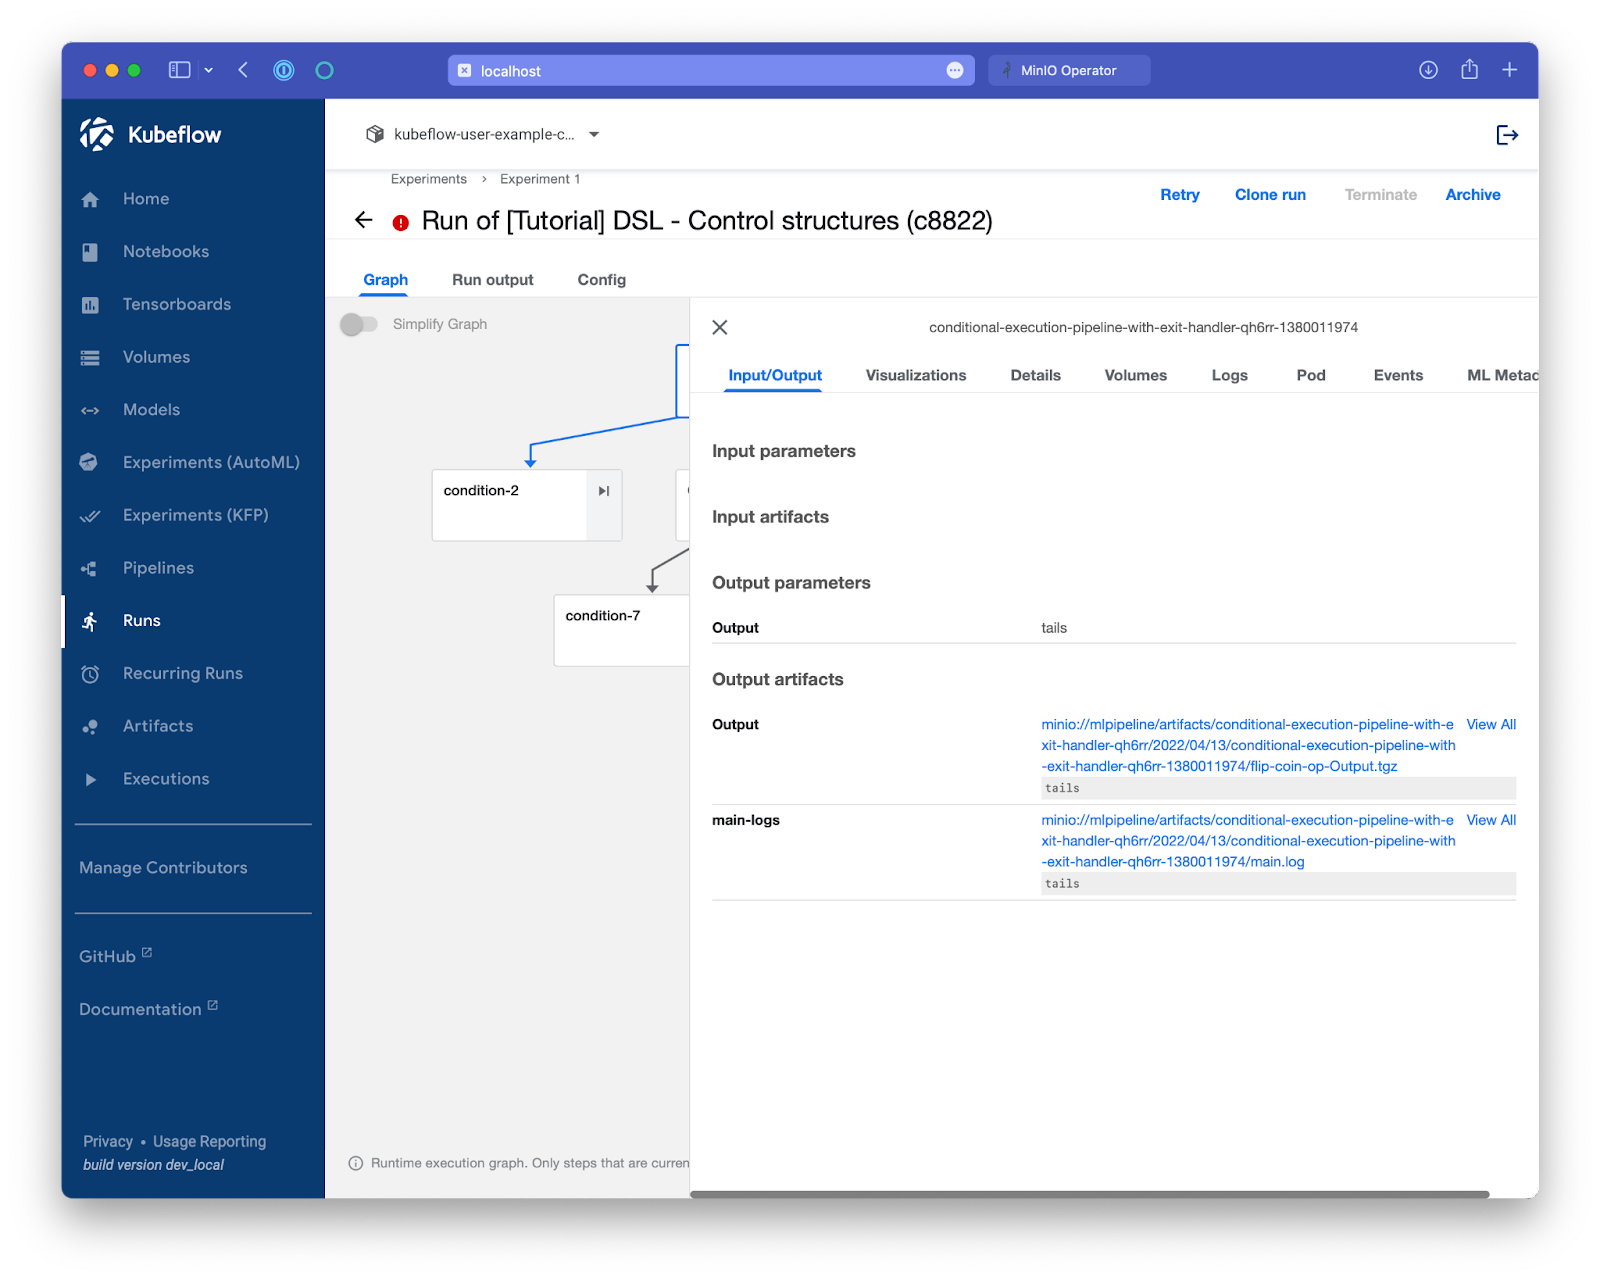
Task: Click the Pipelines sidebar icon
Action: pos(90,569)
